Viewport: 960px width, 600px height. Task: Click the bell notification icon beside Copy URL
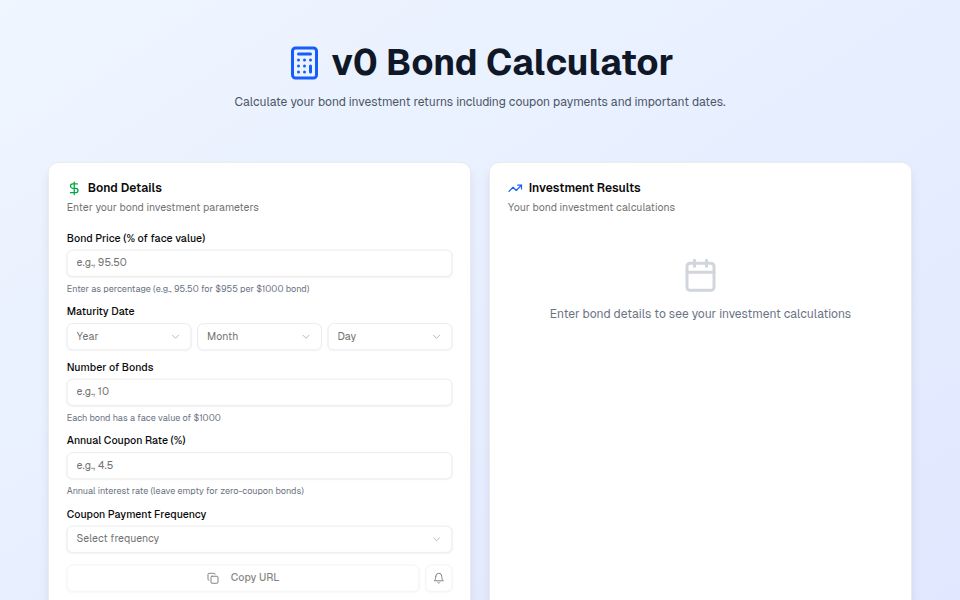(x=438, y=577)
